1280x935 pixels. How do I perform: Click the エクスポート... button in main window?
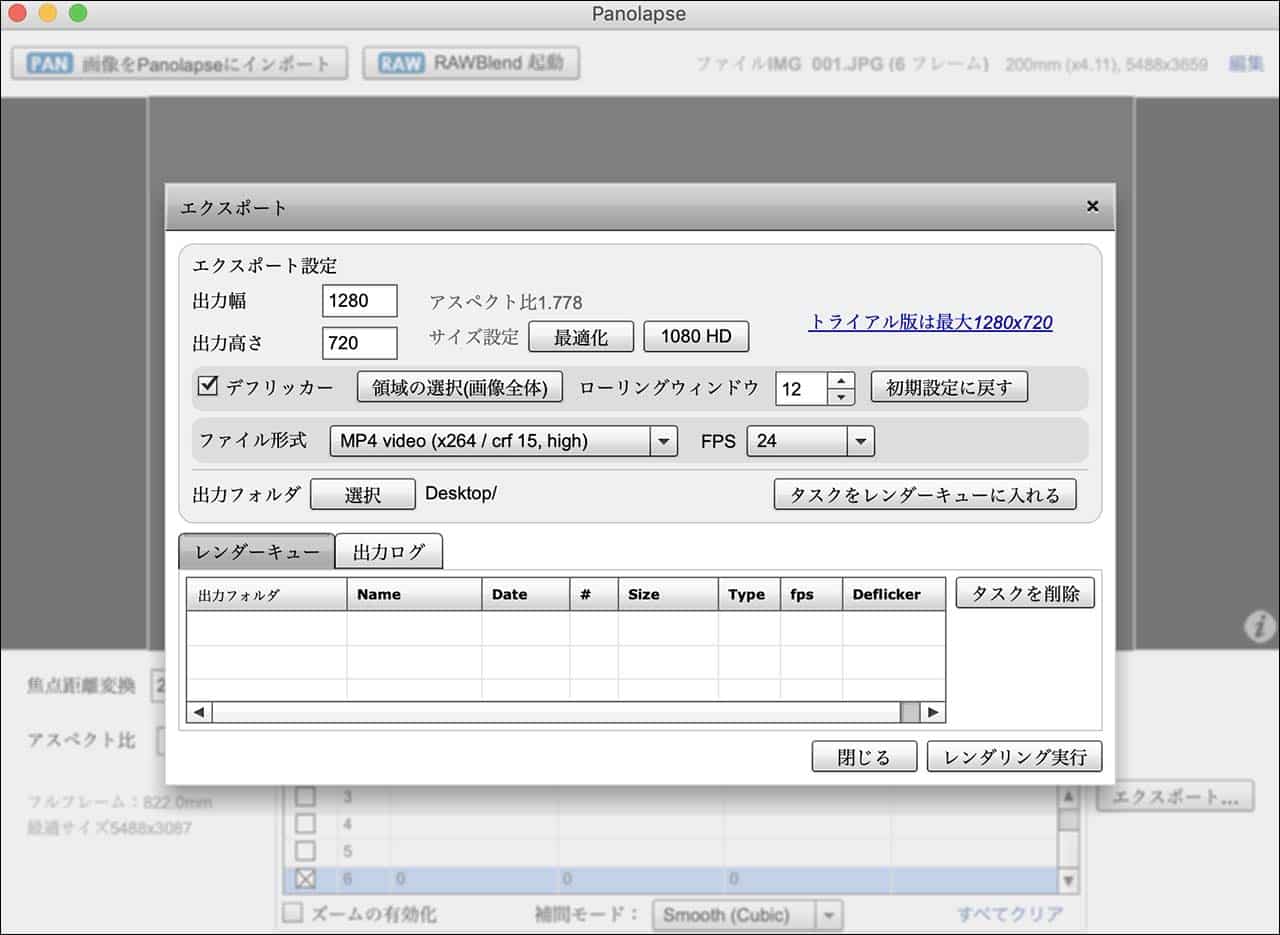(1175, 797)
